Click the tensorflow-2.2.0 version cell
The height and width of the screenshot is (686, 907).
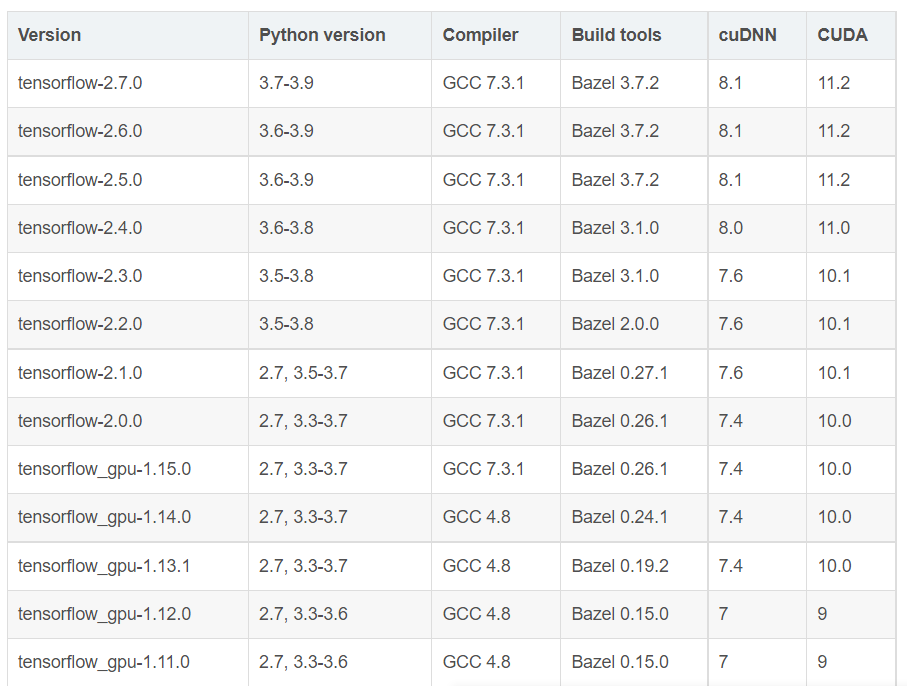[80, 324]
